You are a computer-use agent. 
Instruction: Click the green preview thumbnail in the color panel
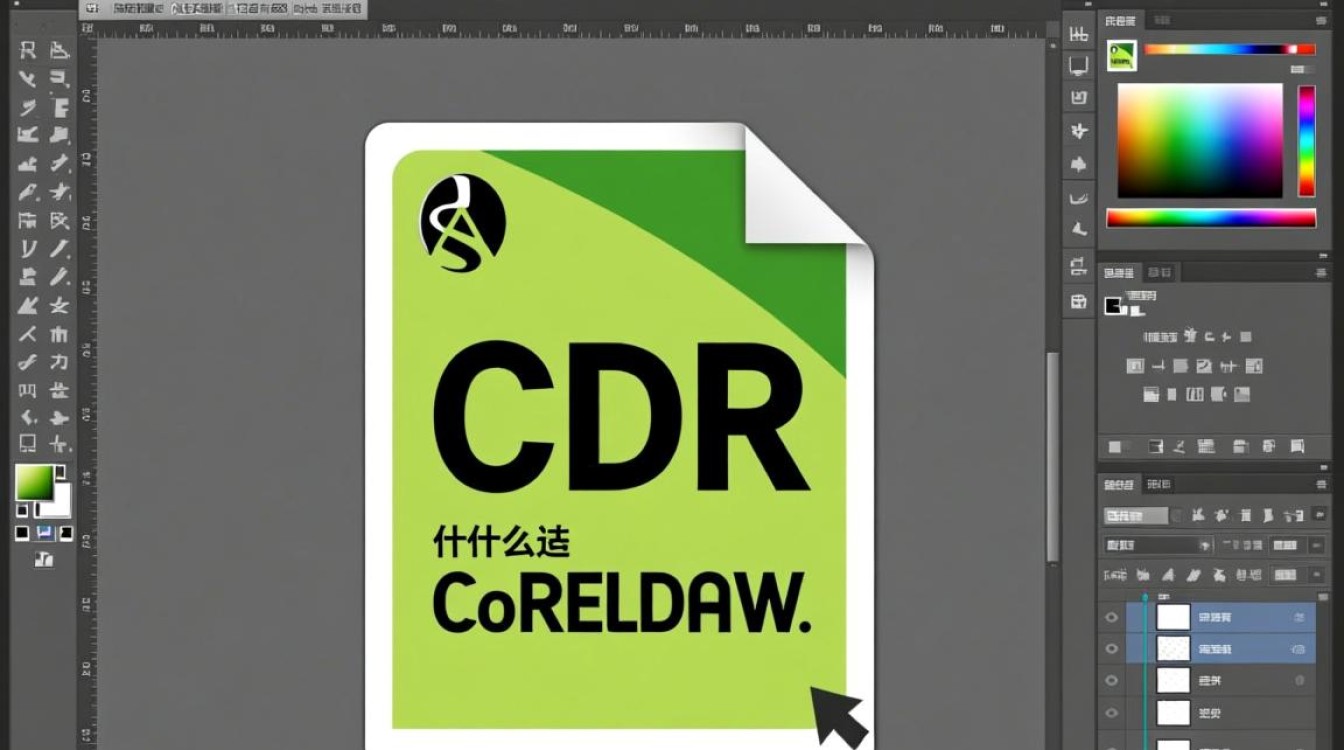click(1122, 56)
